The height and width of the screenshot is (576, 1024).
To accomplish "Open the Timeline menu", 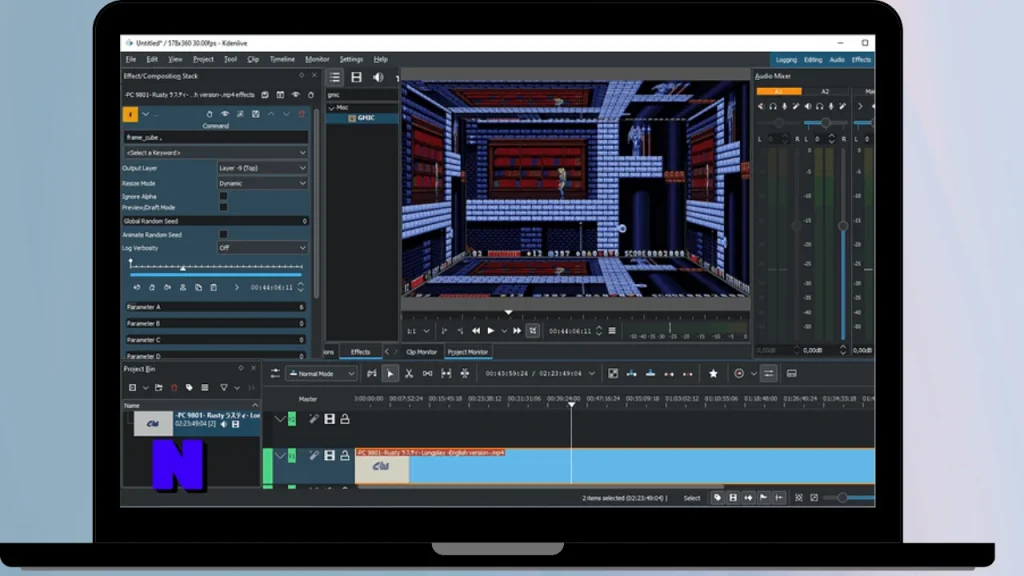I will pyautogui.click(x=282, y=59).
